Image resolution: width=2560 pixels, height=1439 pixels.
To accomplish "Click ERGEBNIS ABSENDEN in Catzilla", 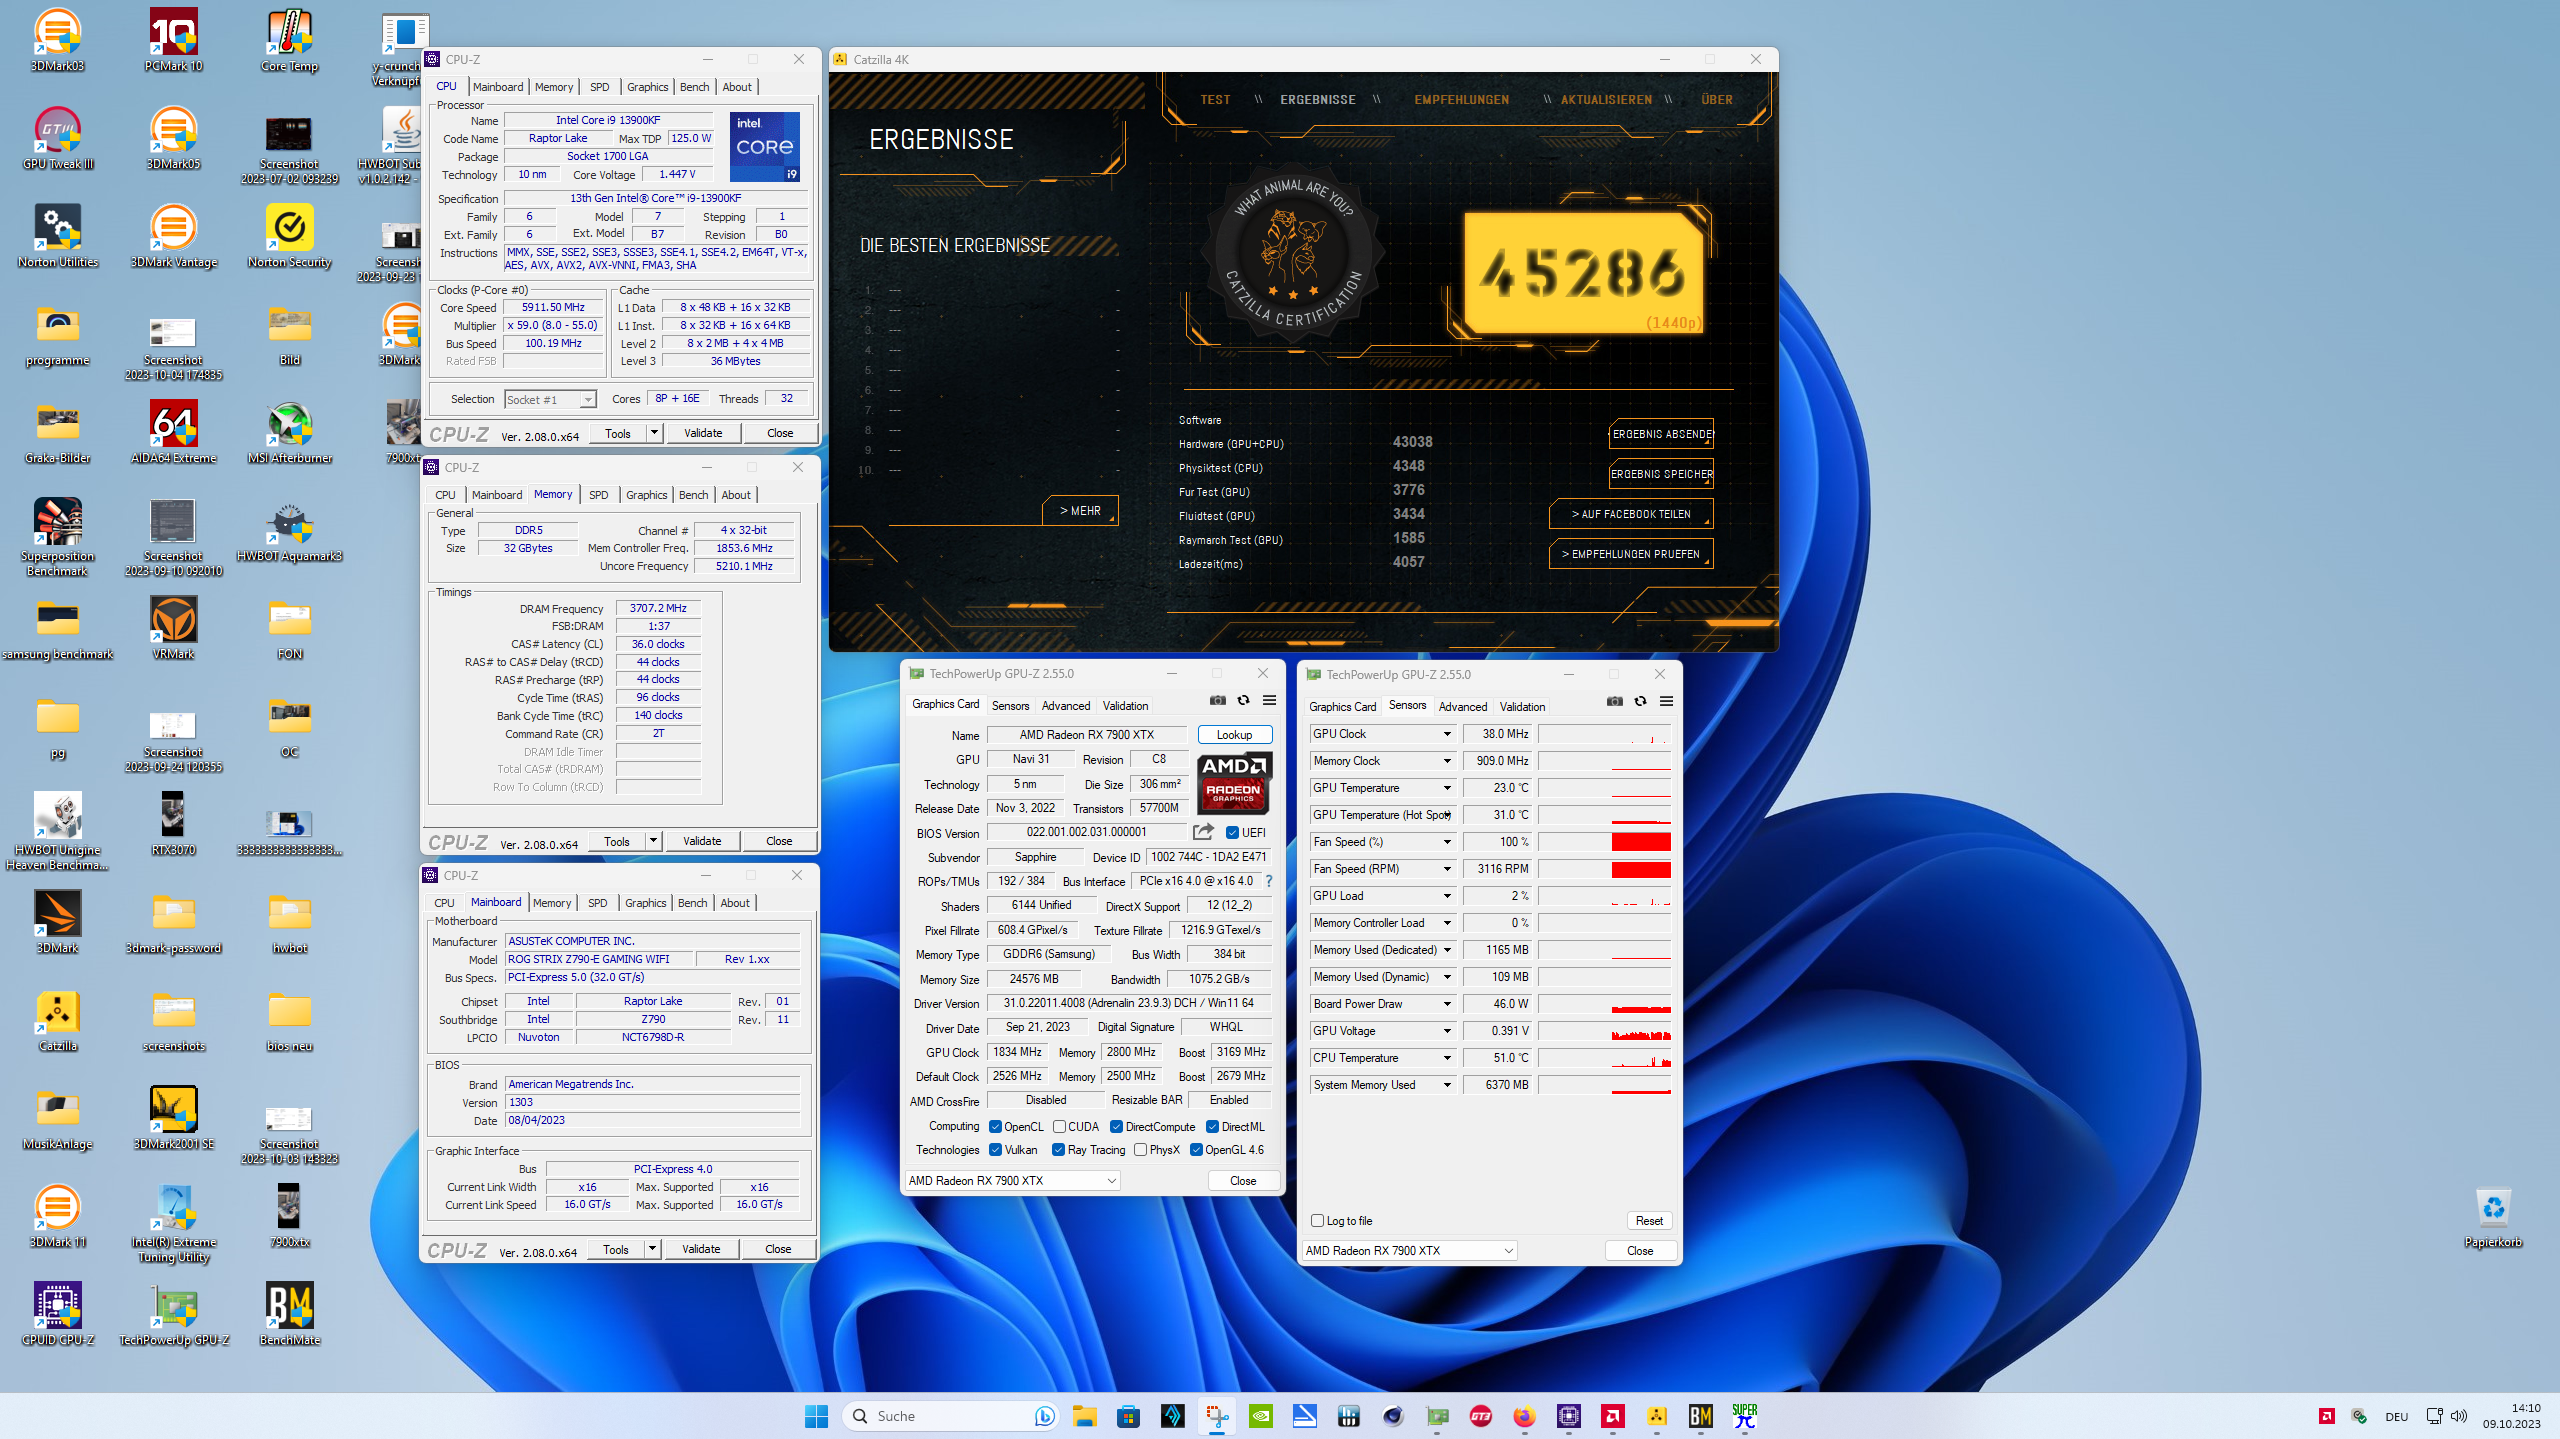I will click(x=1661, y=434).
